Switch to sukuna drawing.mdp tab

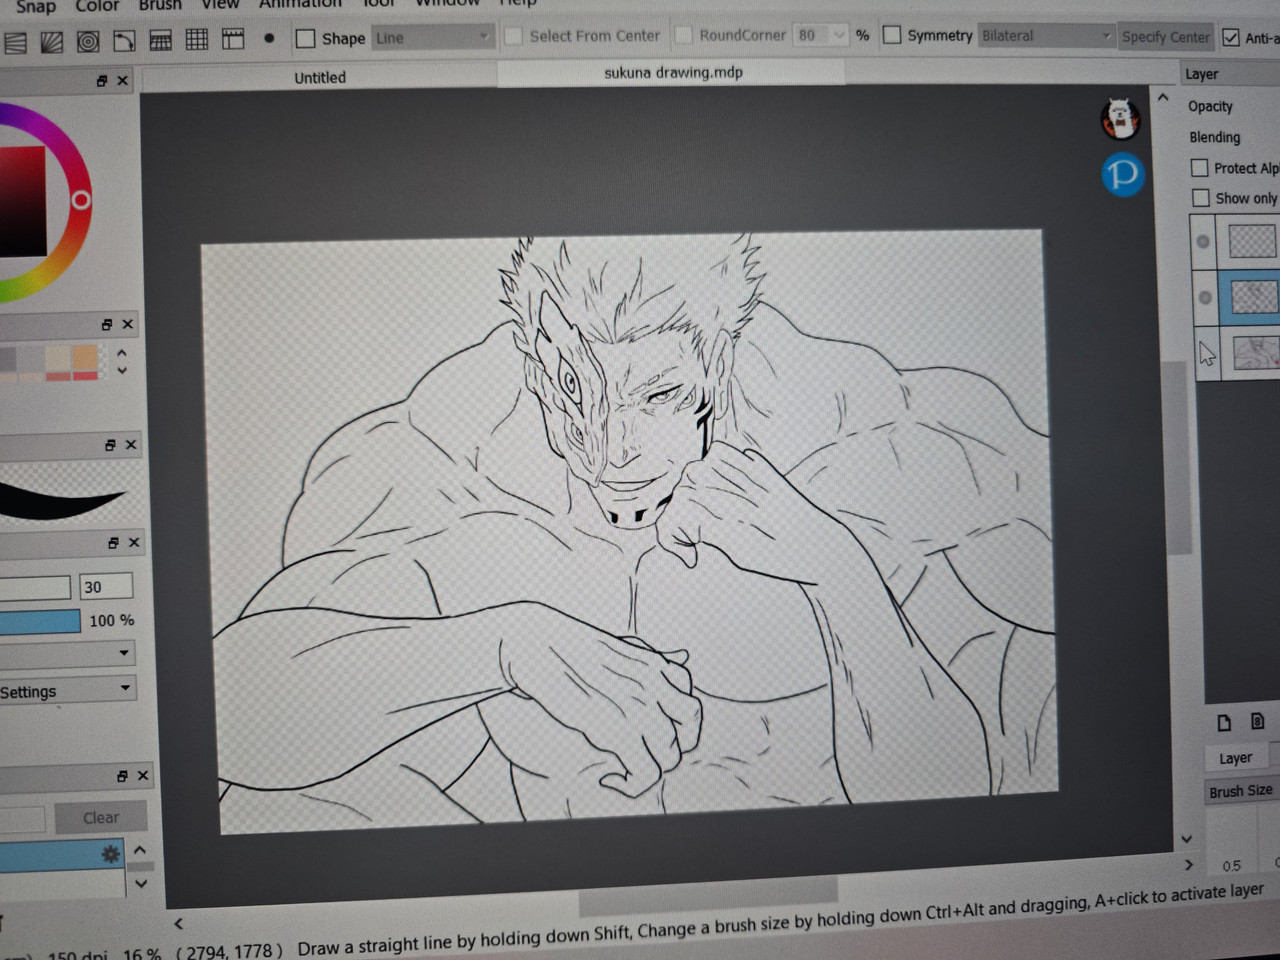point(673,72)
